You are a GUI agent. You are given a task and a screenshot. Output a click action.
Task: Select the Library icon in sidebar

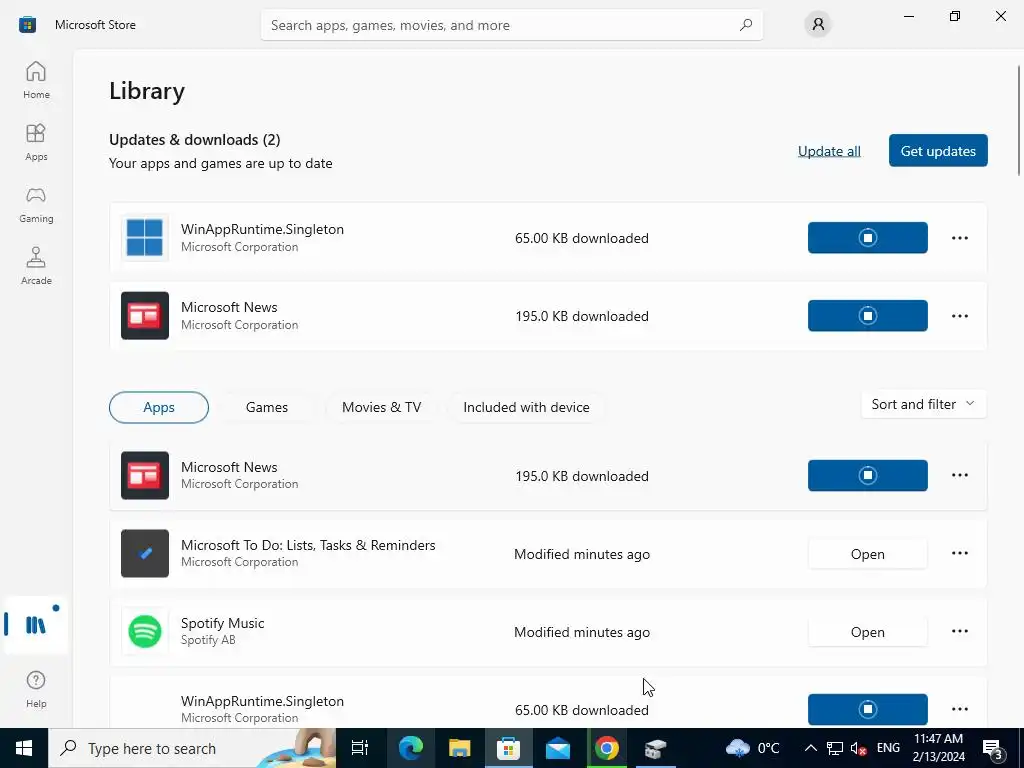[36, 624]
